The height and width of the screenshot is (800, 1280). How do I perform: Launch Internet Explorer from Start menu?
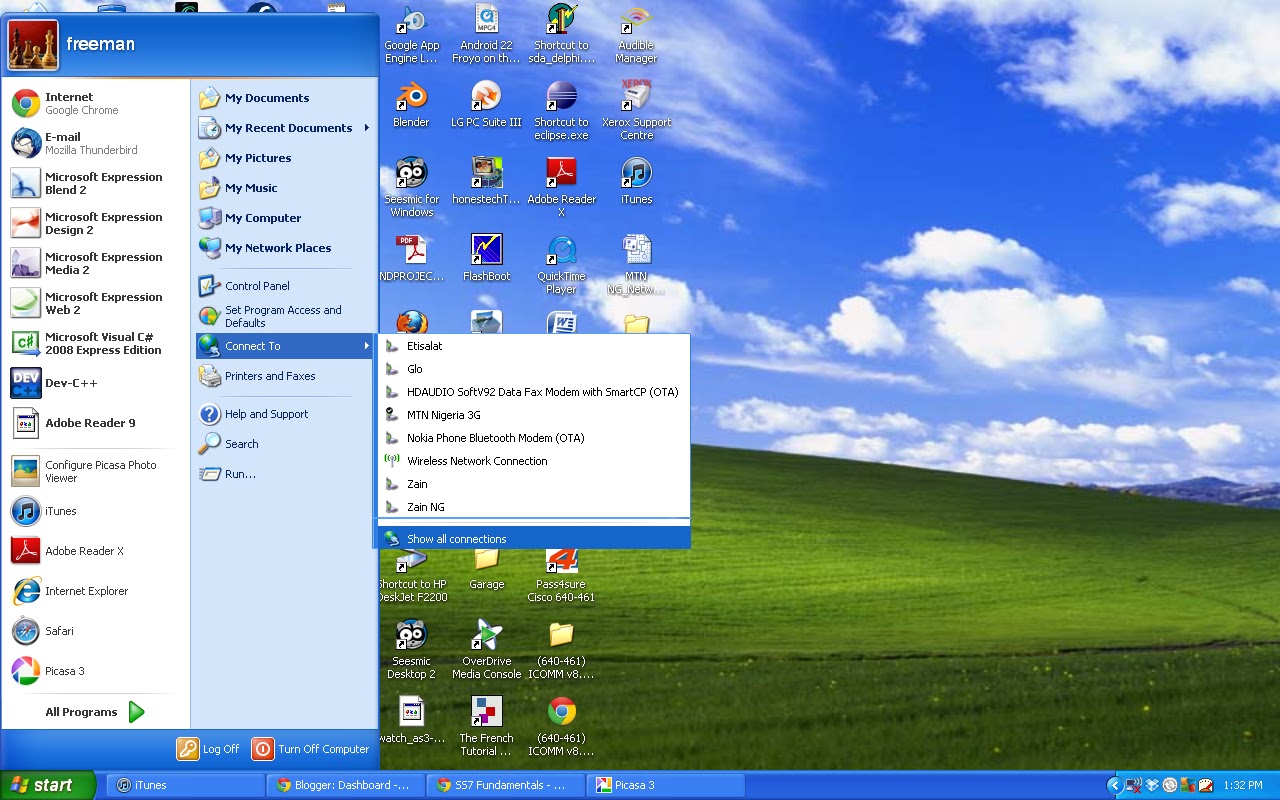(95, 591)
